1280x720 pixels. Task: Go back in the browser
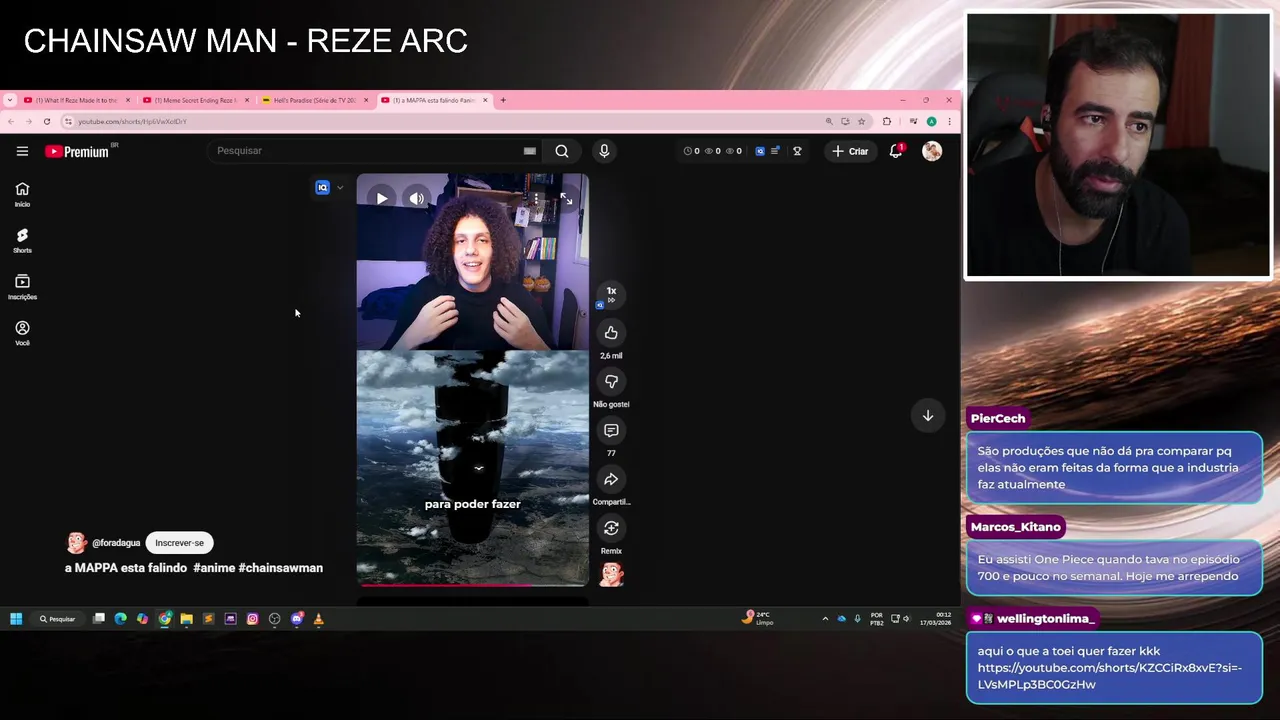coord(10,121)
